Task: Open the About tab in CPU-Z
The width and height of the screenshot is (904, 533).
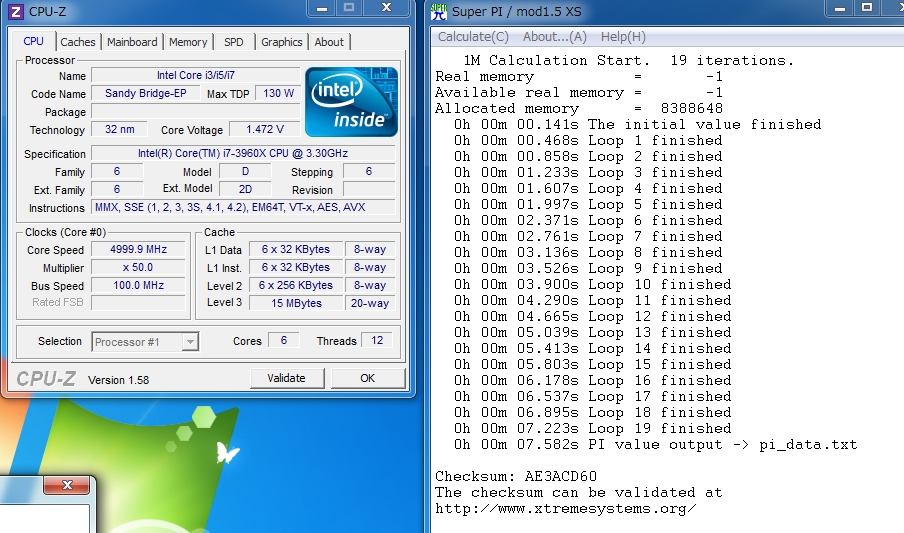Action: tap(329, 42)
